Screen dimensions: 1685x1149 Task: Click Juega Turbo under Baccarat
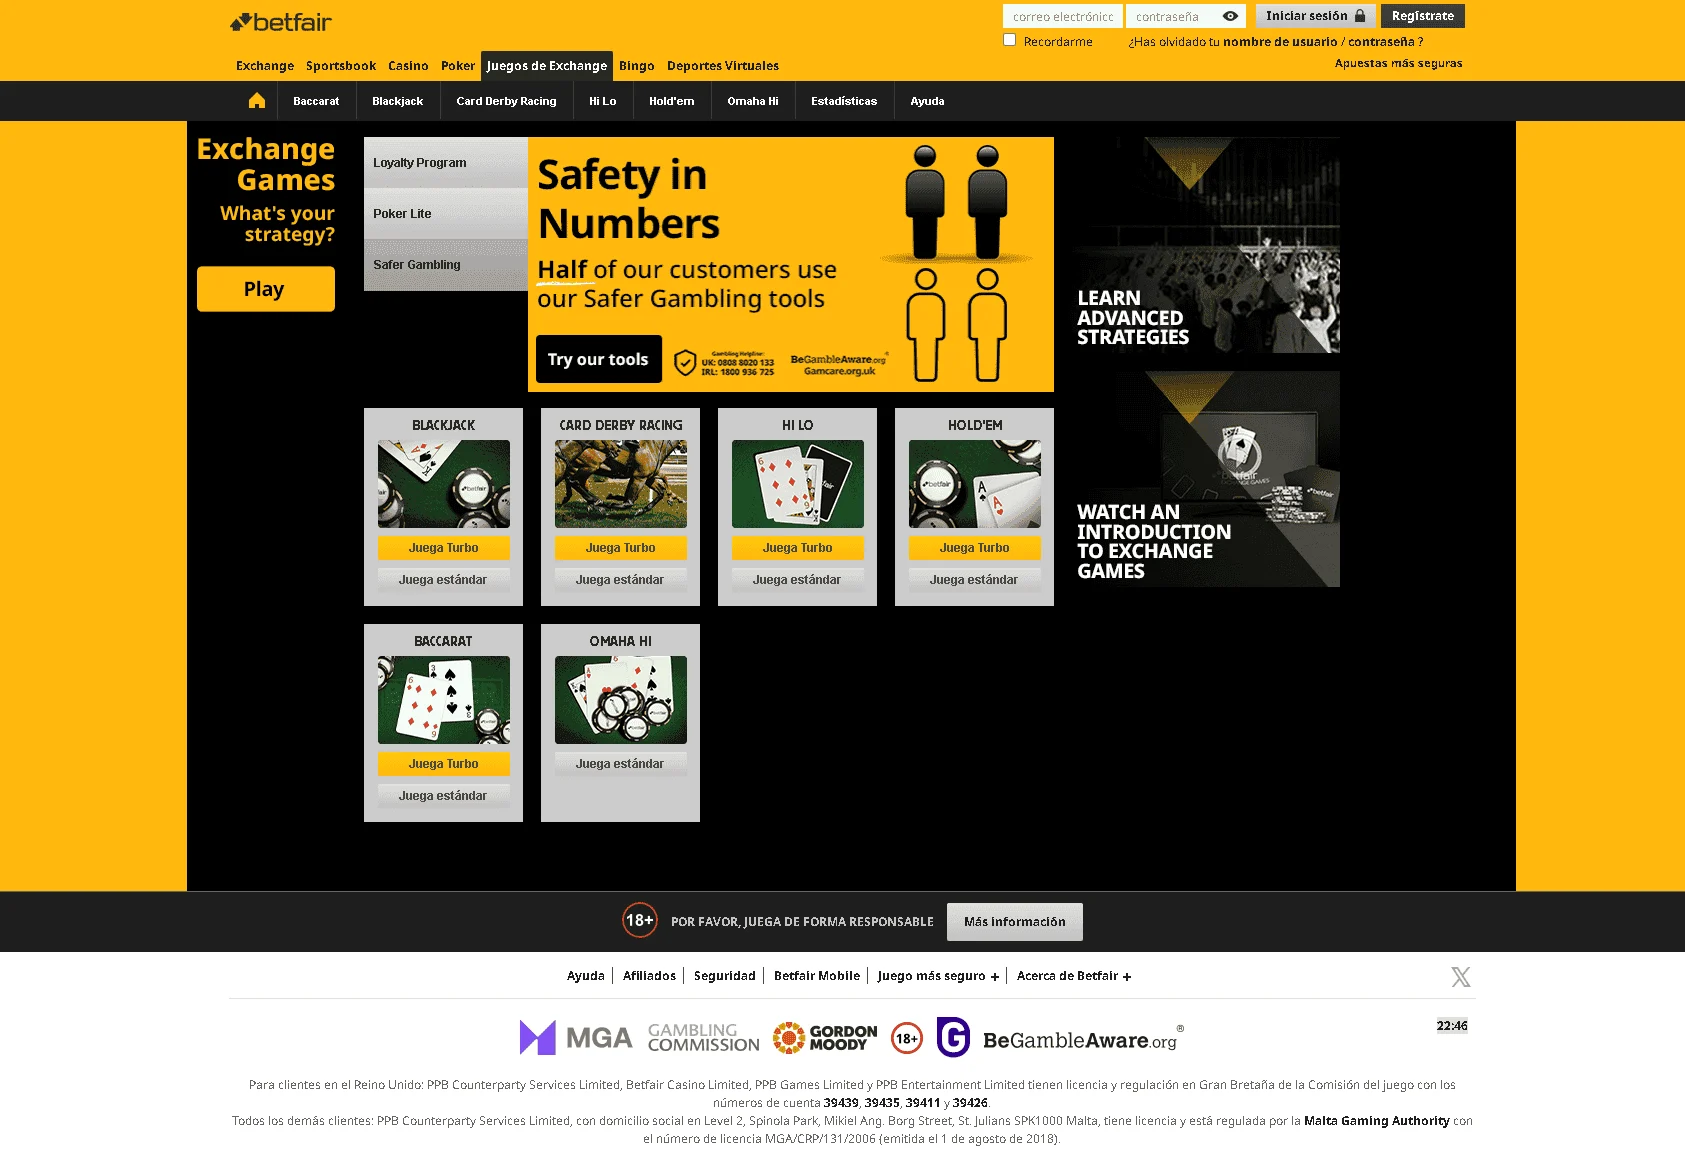[444, 764]
